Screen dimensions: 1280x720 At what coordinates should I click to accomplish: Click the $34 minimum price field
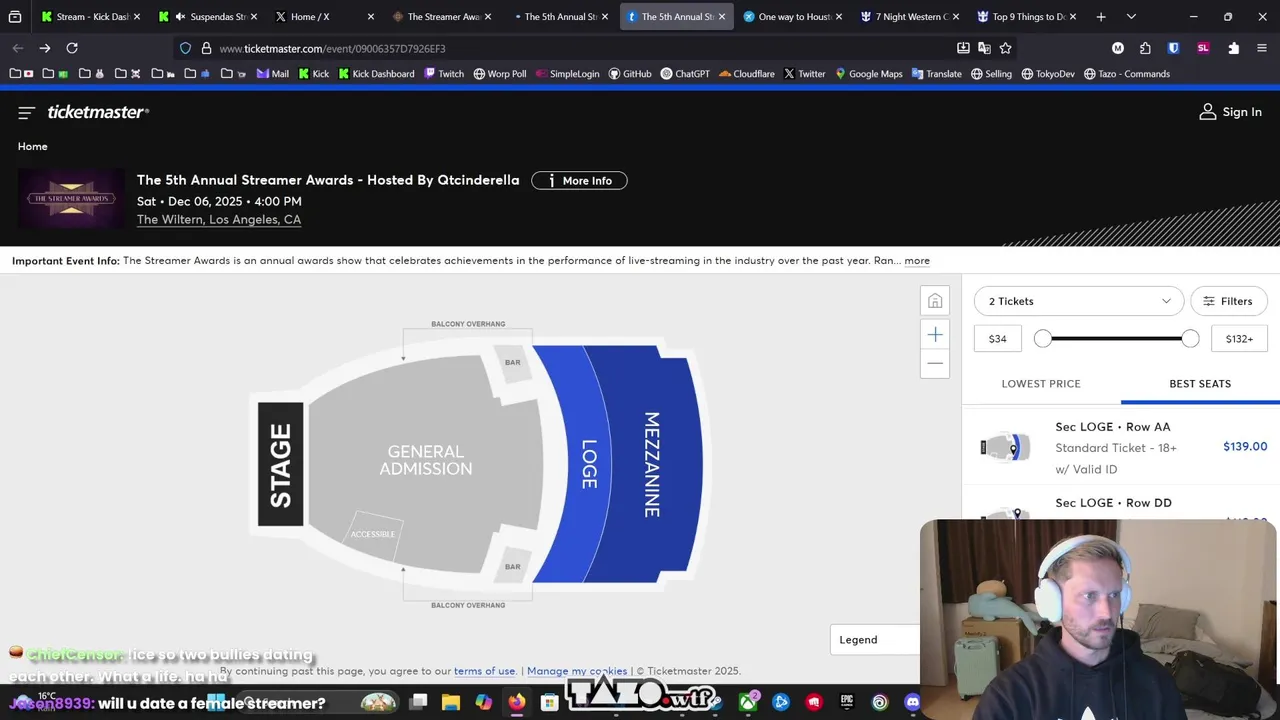coord(998,339)
